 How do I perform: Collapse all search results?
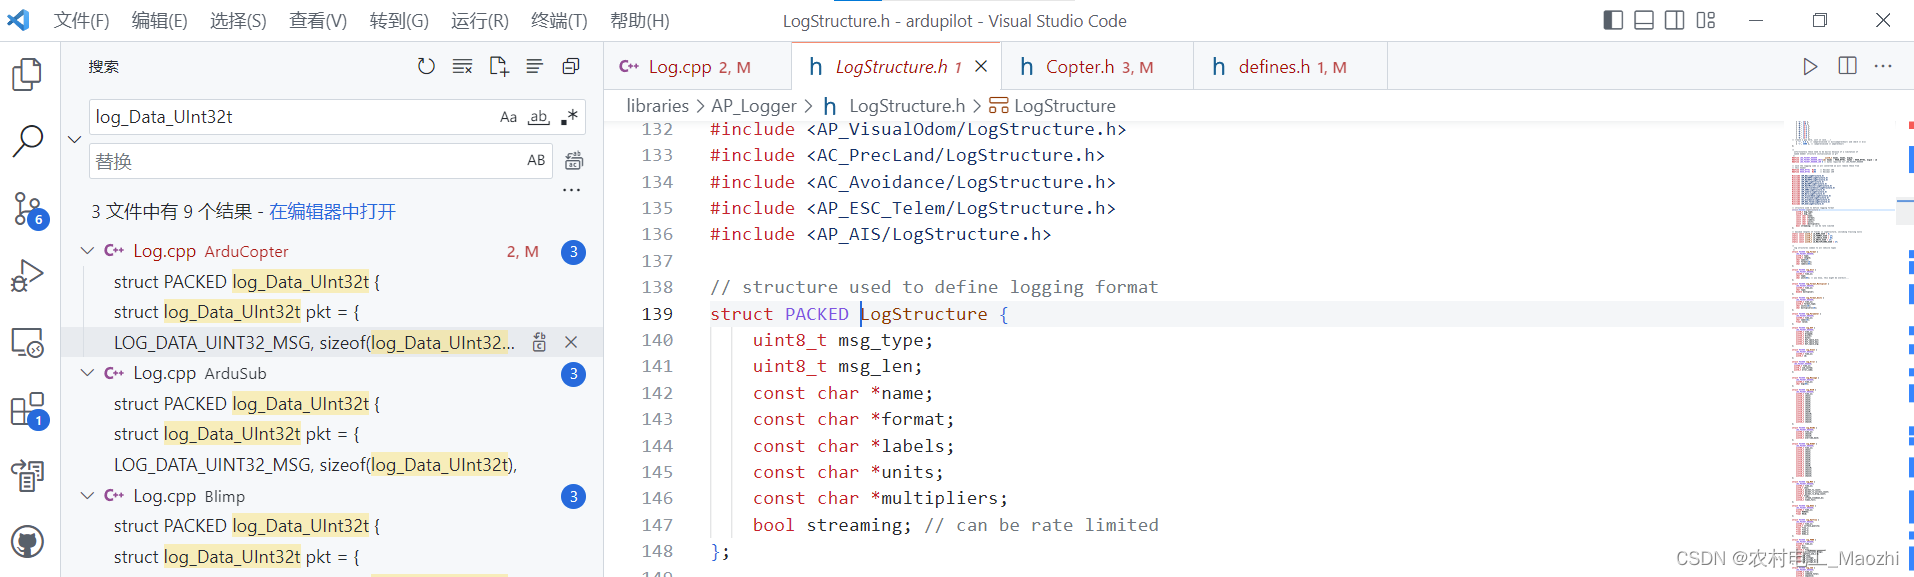click(x=571, y=66)
